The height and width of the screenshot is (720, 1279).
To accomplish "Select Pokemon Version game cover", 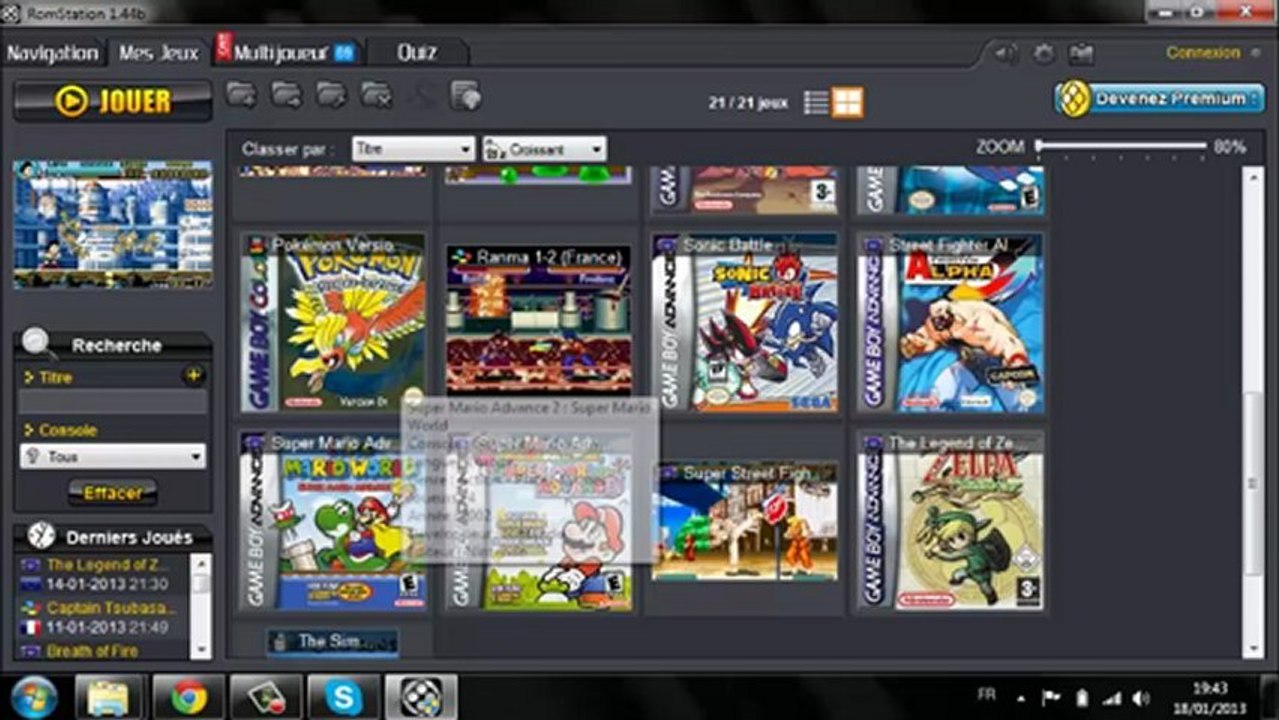I will [x=334, y=324].
